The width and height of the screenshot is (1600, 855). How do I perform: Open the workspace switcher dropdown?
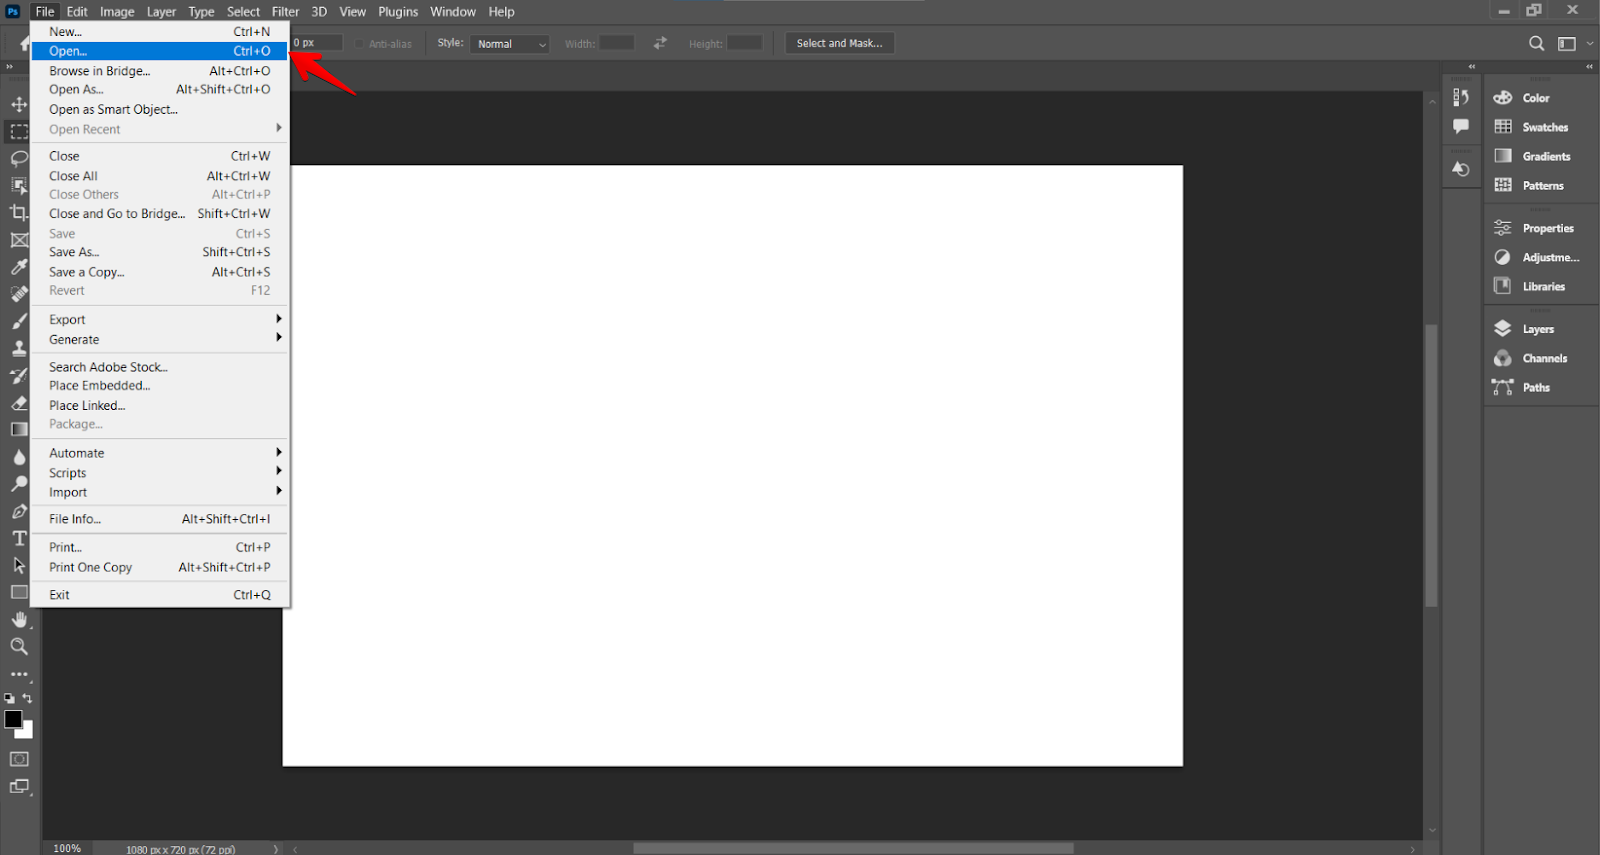tap(1574, 43)
